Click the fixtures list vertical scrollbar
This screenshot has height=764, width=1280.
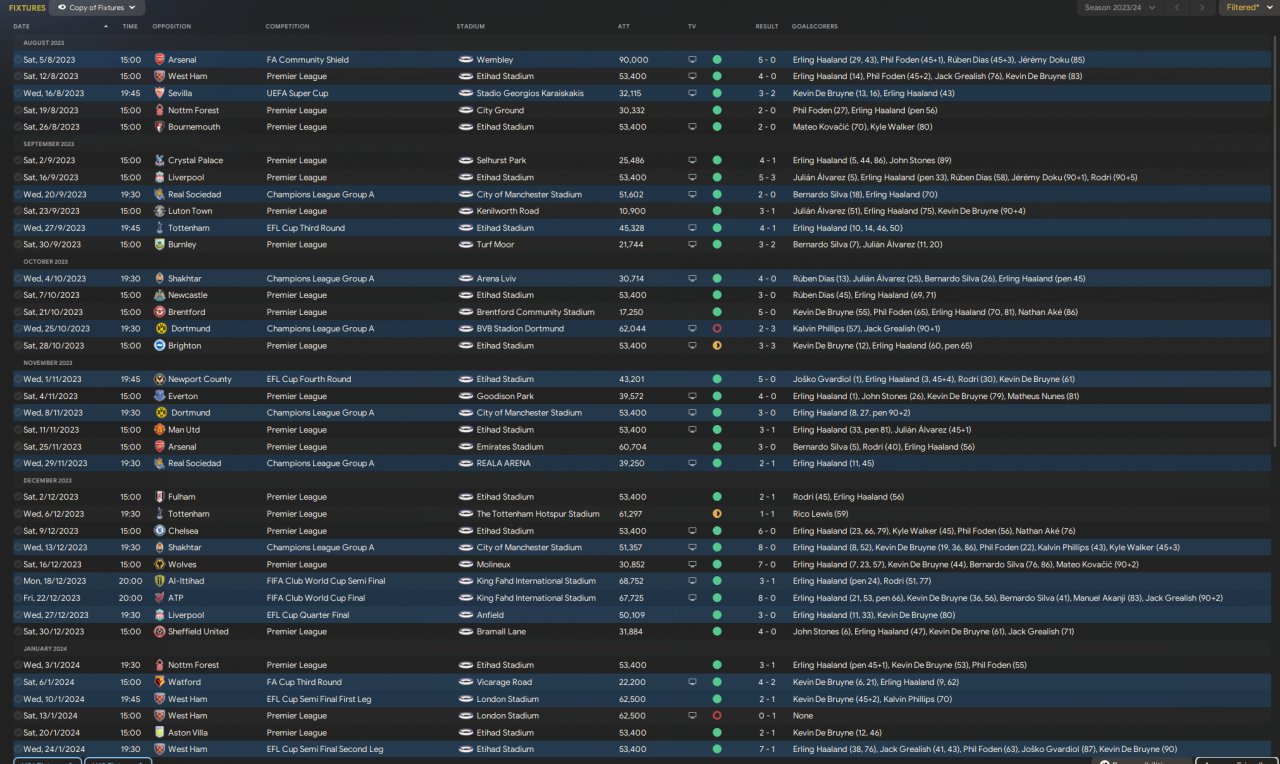pyautogui.click(x=1273, y=240)
